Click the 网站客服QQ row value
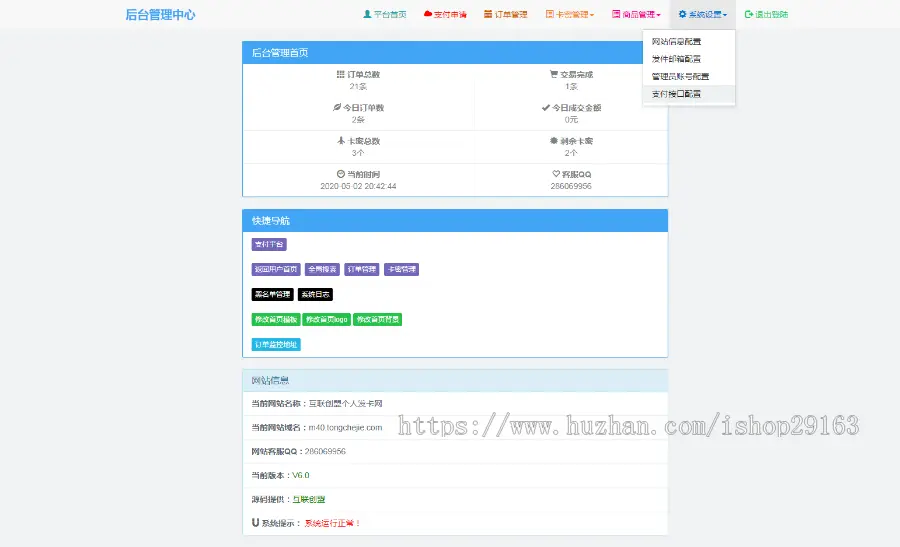Viewport: 900px width, 547px height. 325,451
